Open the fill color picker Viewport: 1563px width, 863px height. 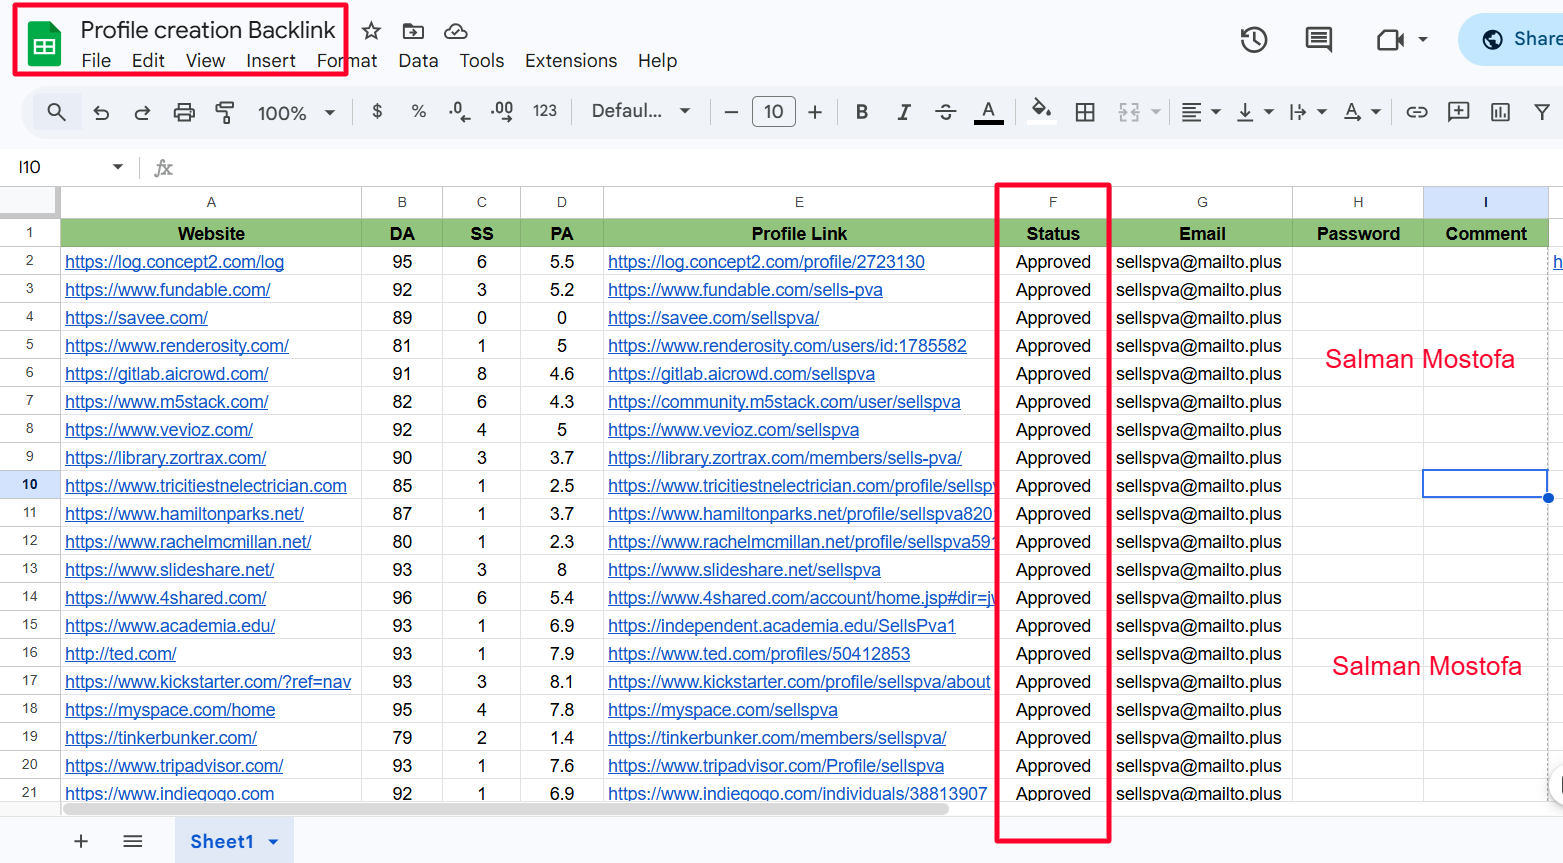(1041, 110)
